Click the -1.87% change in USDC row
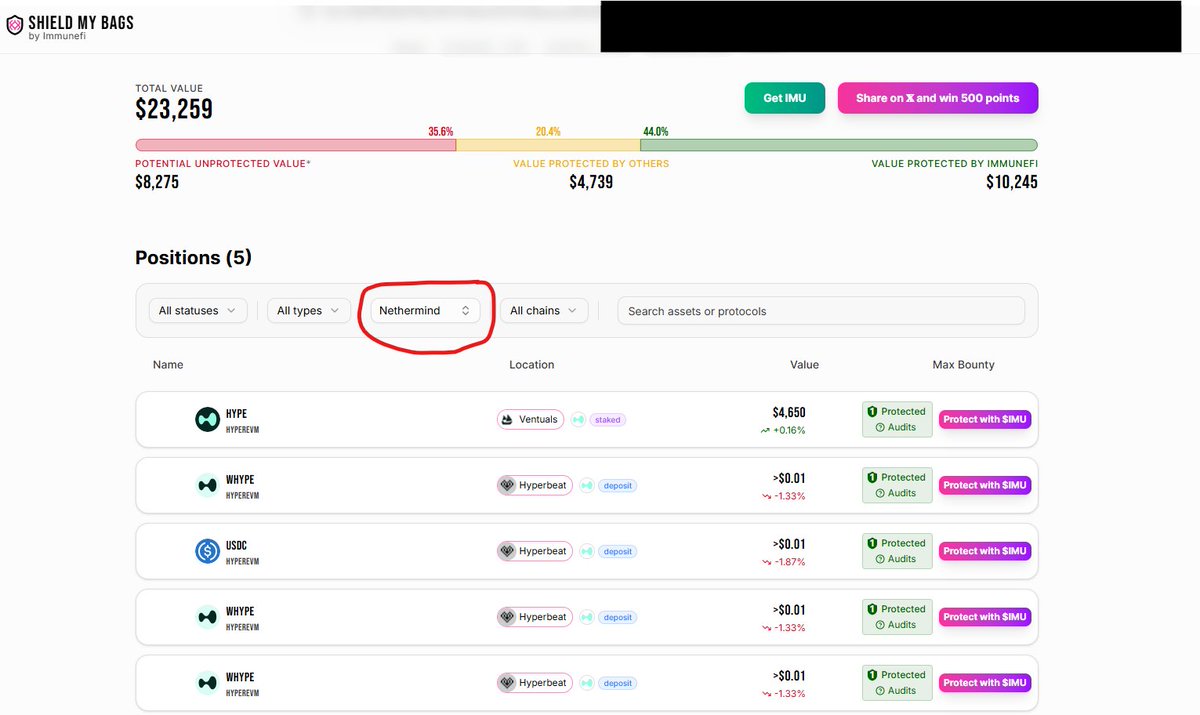The image size is (1200, 715). [x=790, y=562]
